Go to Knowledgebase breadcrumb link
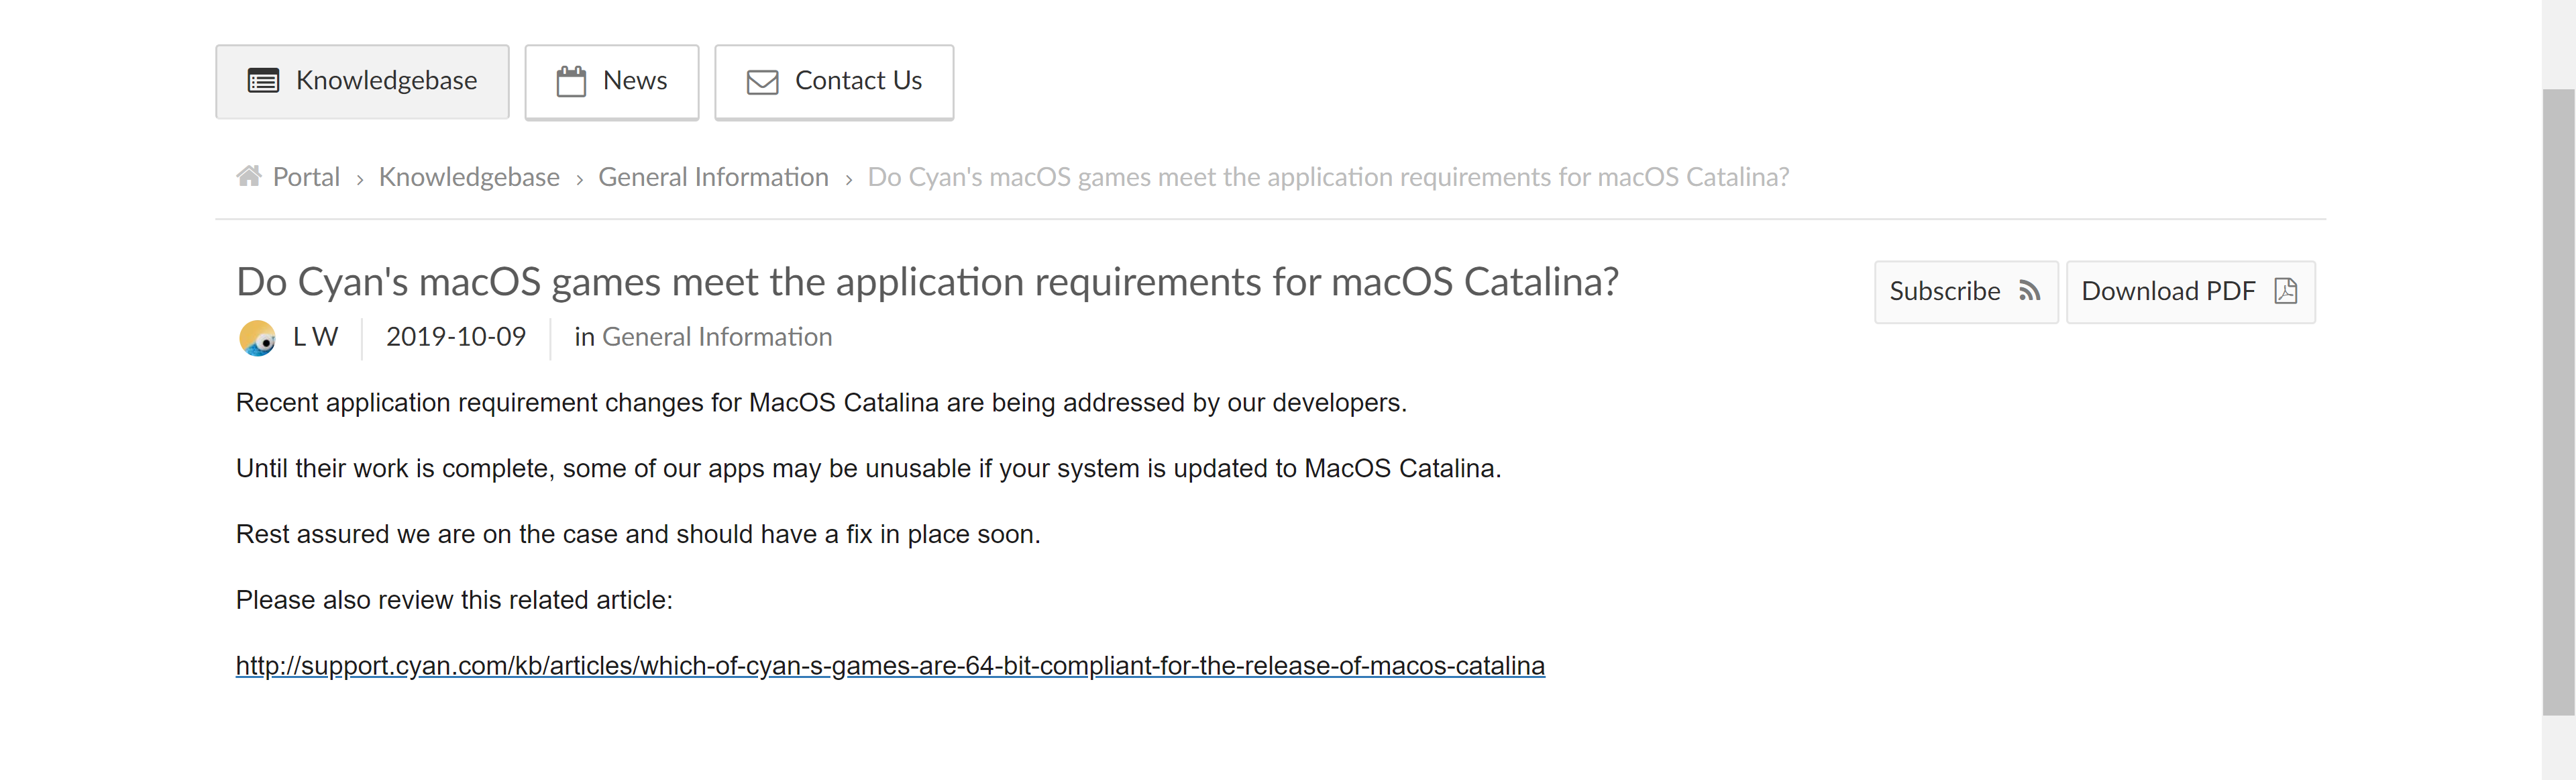The height and width of the screenshot is (780, 2576). 469,177
